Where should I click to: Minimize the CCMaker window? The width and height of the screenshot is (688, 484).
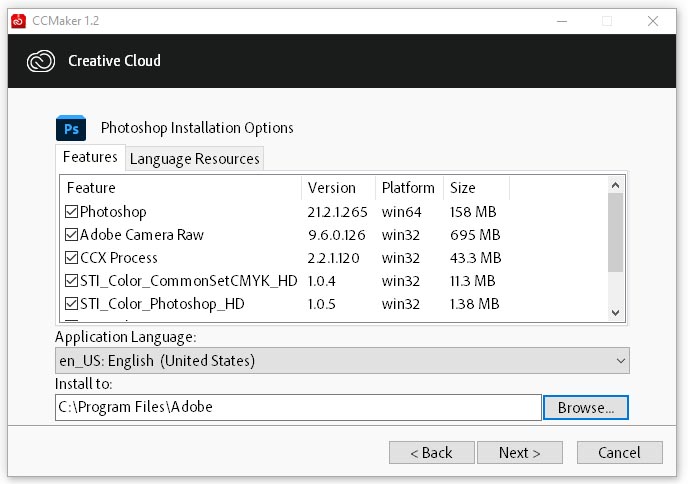pyautogui.click(x=562, y=21)
